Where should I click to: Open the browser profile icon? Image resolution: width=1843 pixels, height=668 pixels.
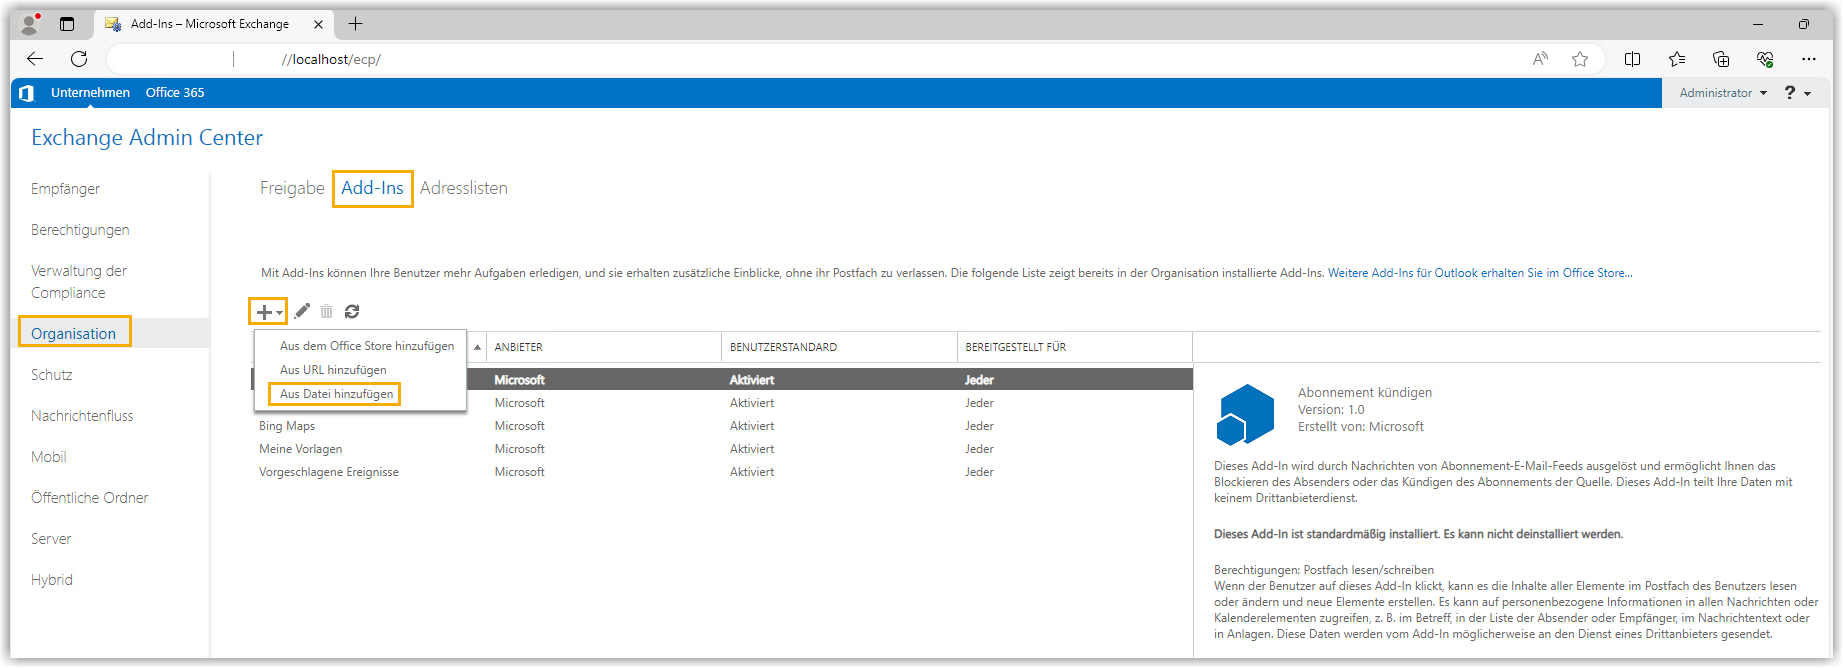pyautogui.click(x=30, y=24)
